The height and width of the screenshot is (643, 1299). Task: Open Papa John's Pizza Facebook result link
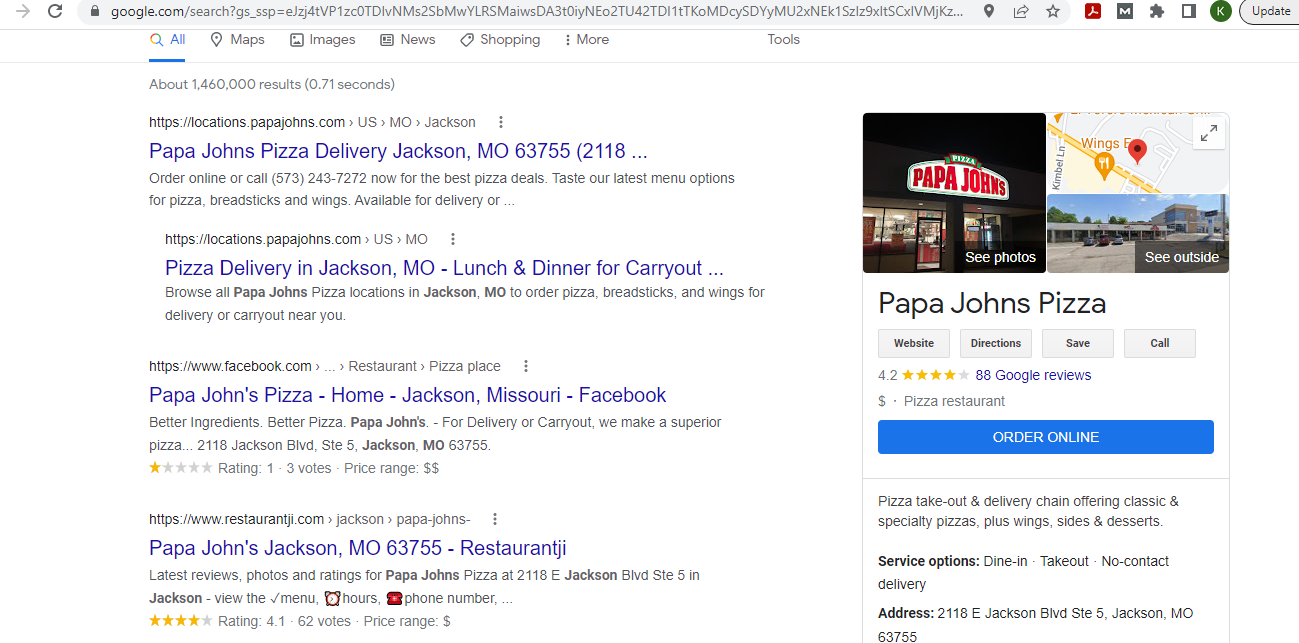pyautogui.click(x=407, y=395)
